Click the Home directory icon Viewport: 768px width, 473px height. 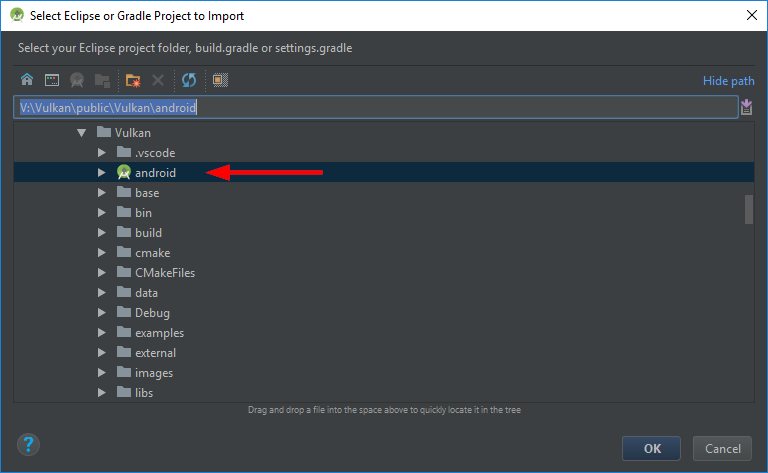27,80
